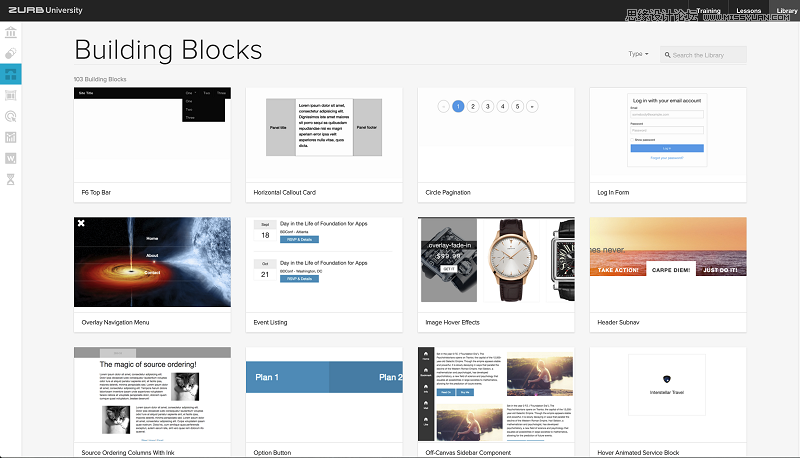Click the pill capsule icon in sidebar

click(x=10, y=52)
